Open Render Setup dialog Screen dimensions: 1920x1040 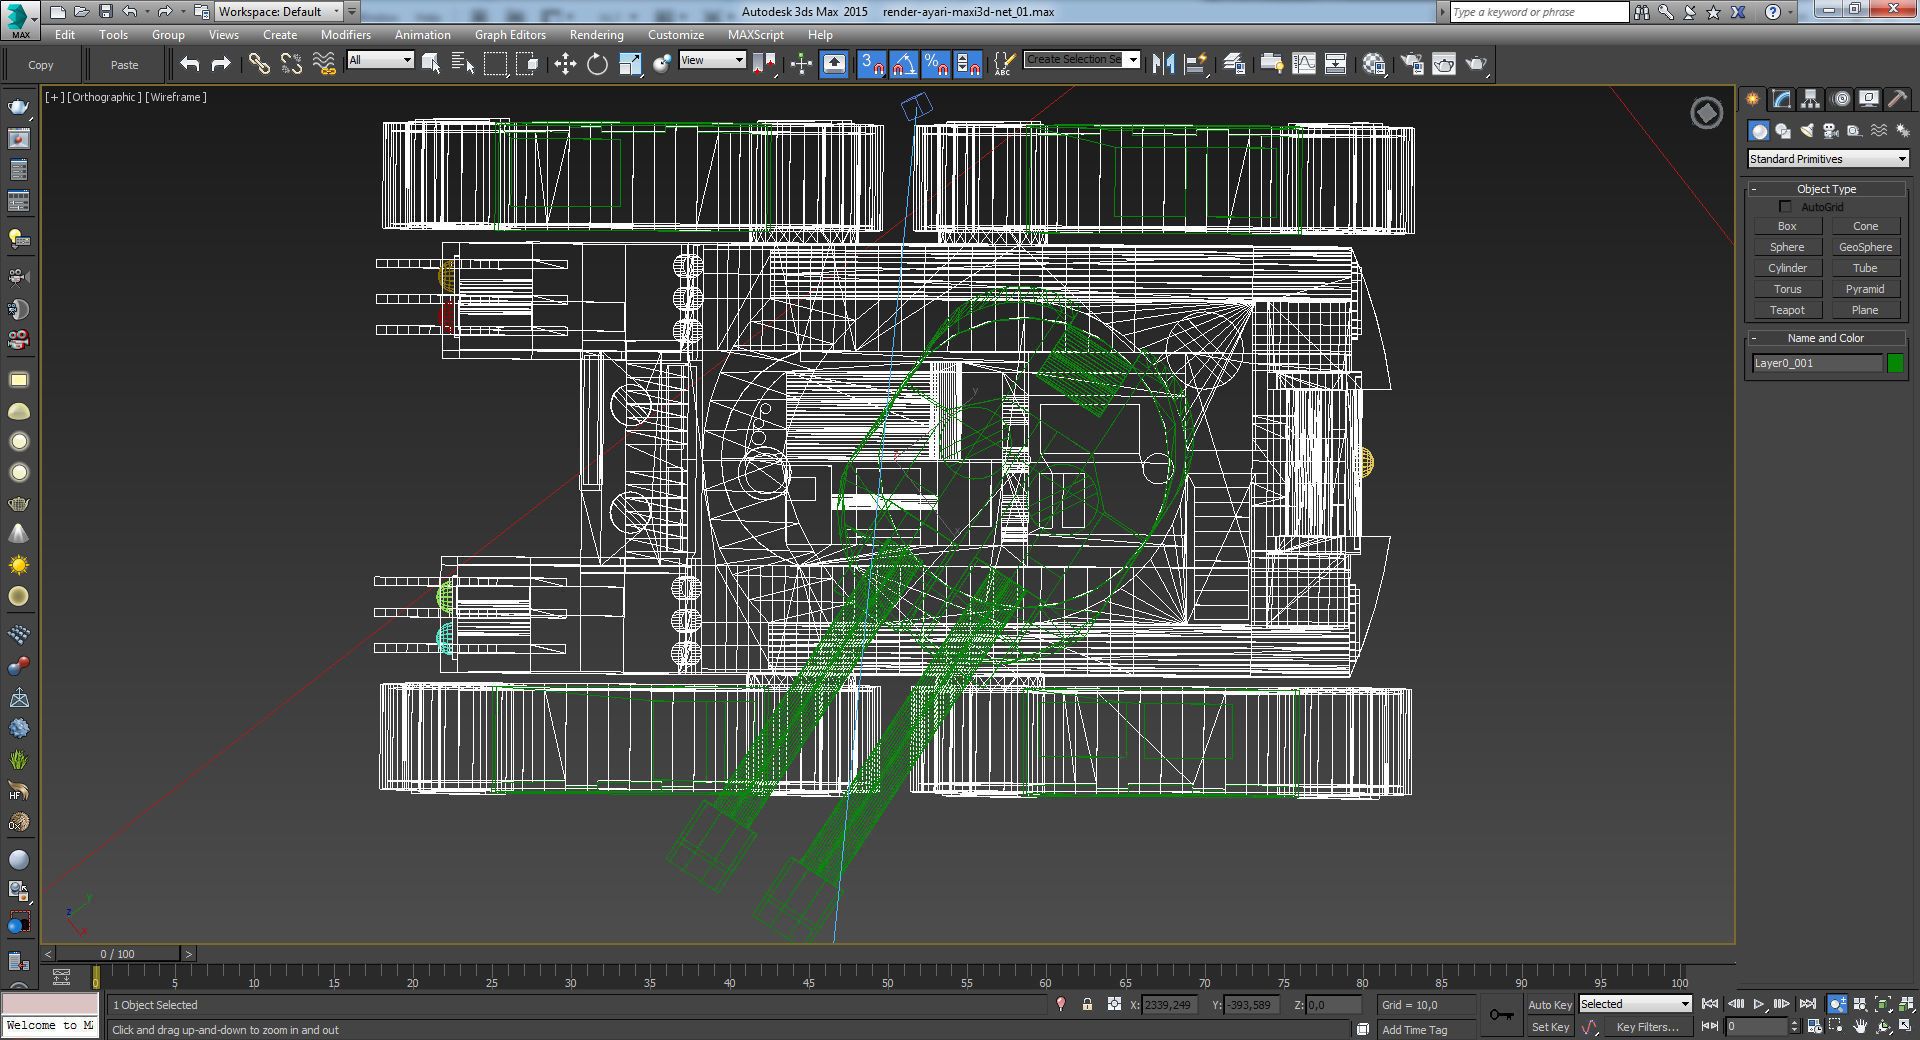[x=1412, y=64]
